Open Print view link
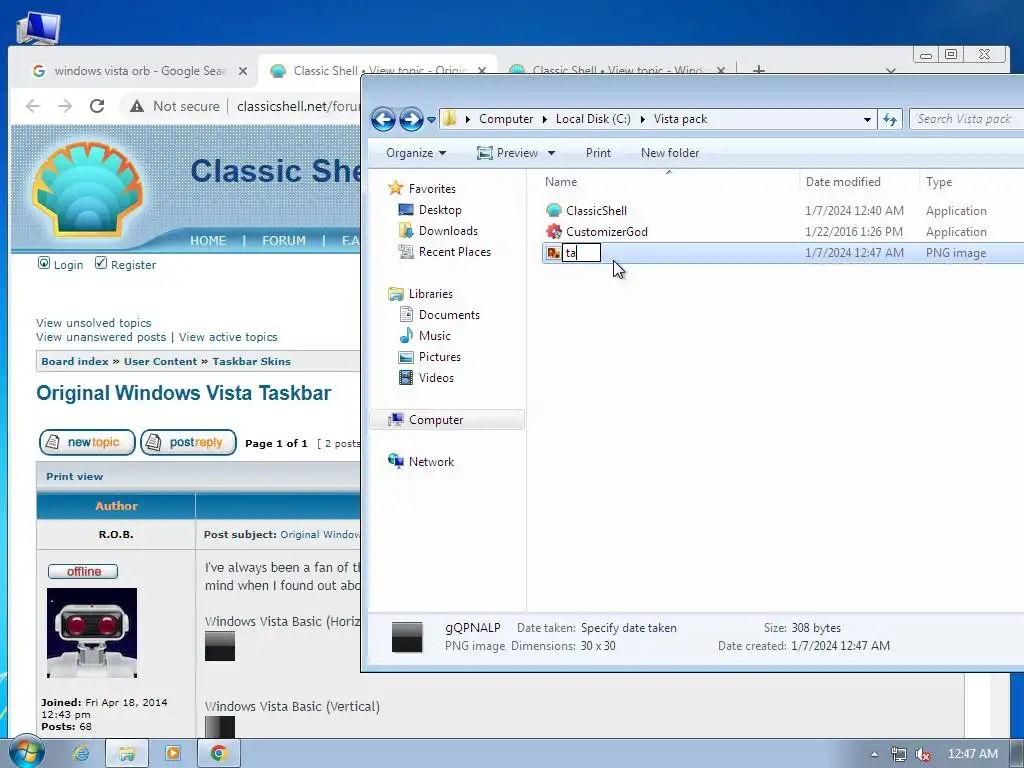Viewport: 1024px width, 768px height. tap(74, 476)
